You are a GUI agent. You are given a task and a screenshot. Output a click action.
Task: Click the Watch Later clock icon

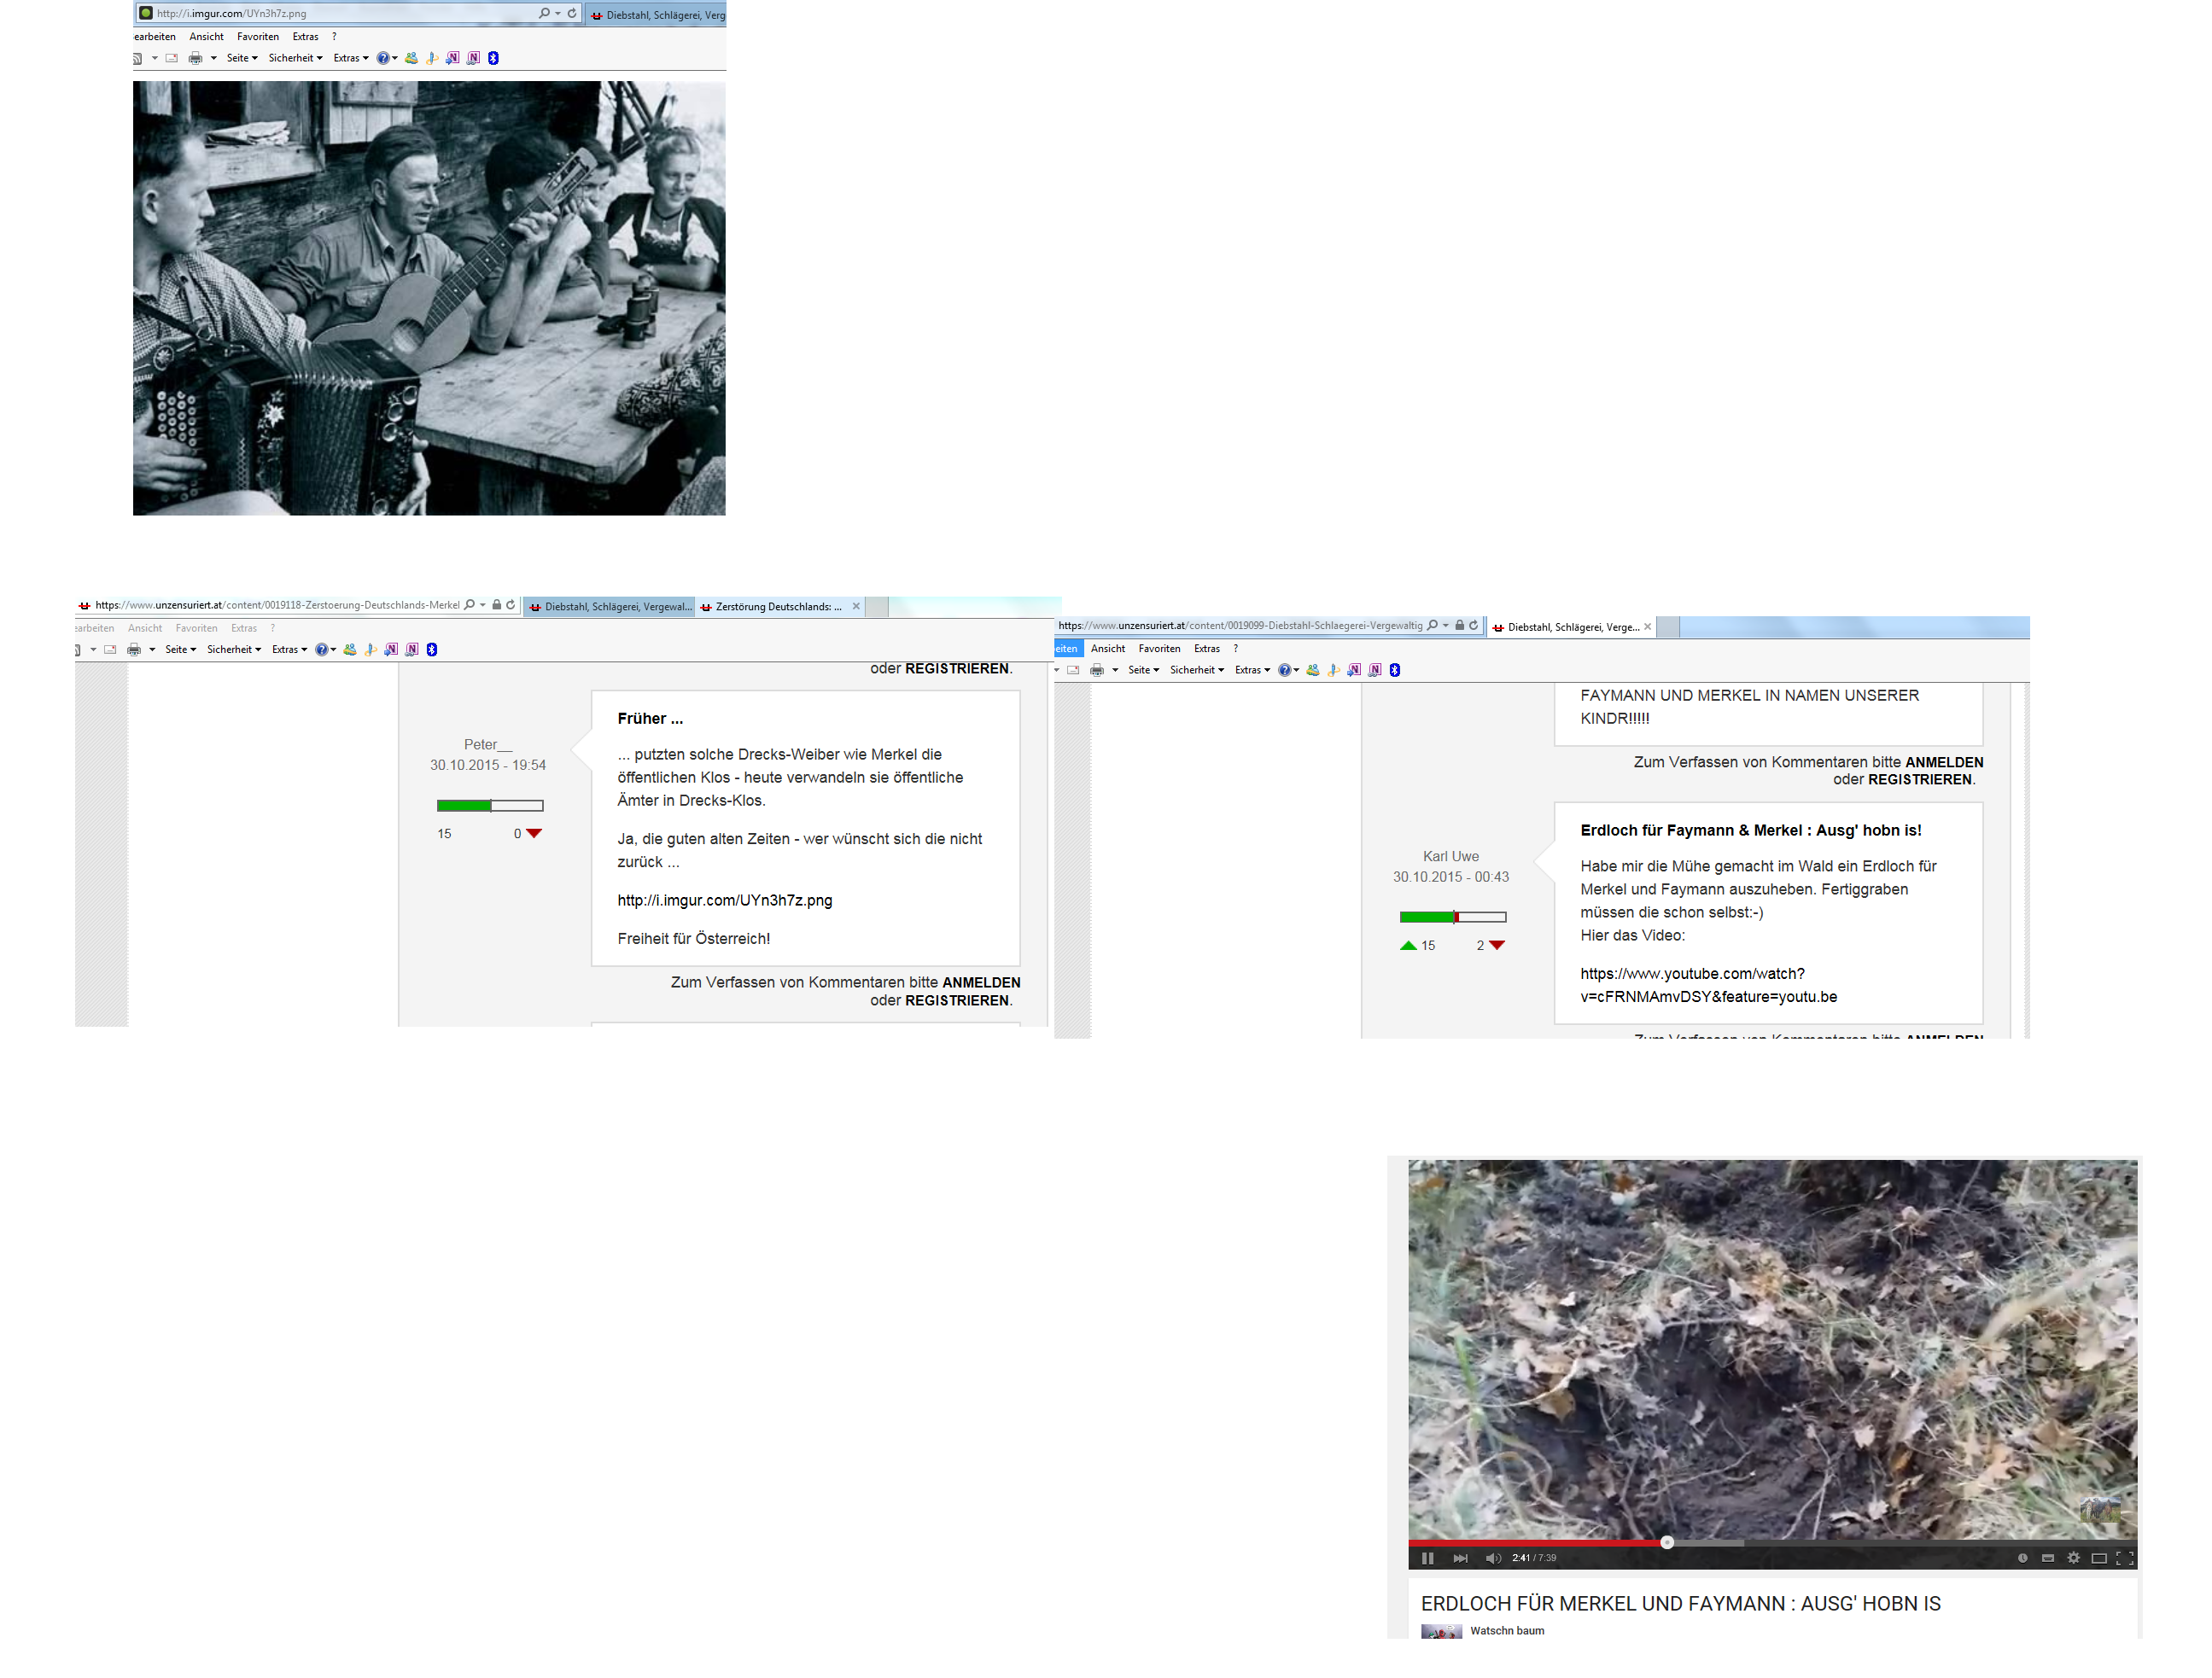pyautogui.click(x=2022, y=1558)
